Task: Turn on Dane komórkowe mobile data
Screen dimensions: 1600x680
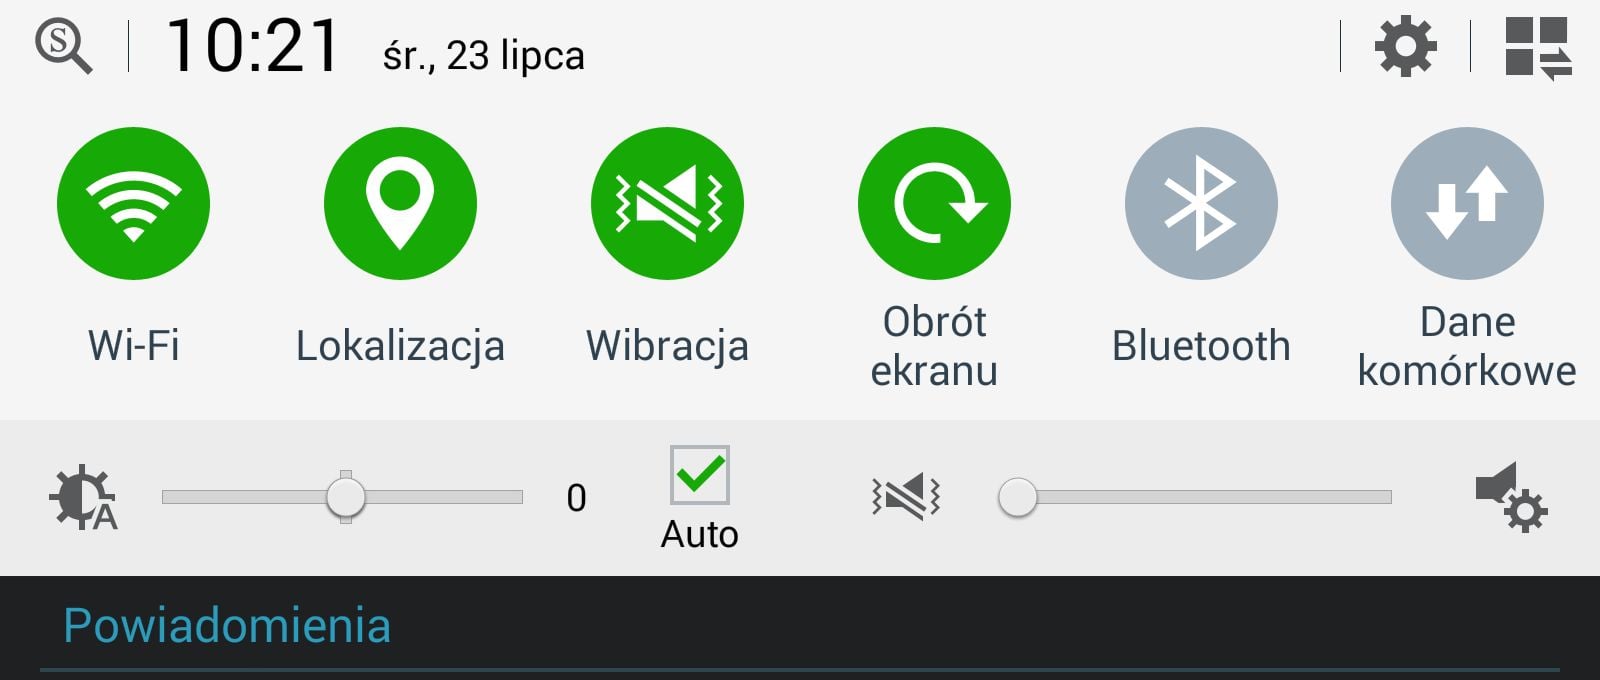Action: [x=1467, y=203]
